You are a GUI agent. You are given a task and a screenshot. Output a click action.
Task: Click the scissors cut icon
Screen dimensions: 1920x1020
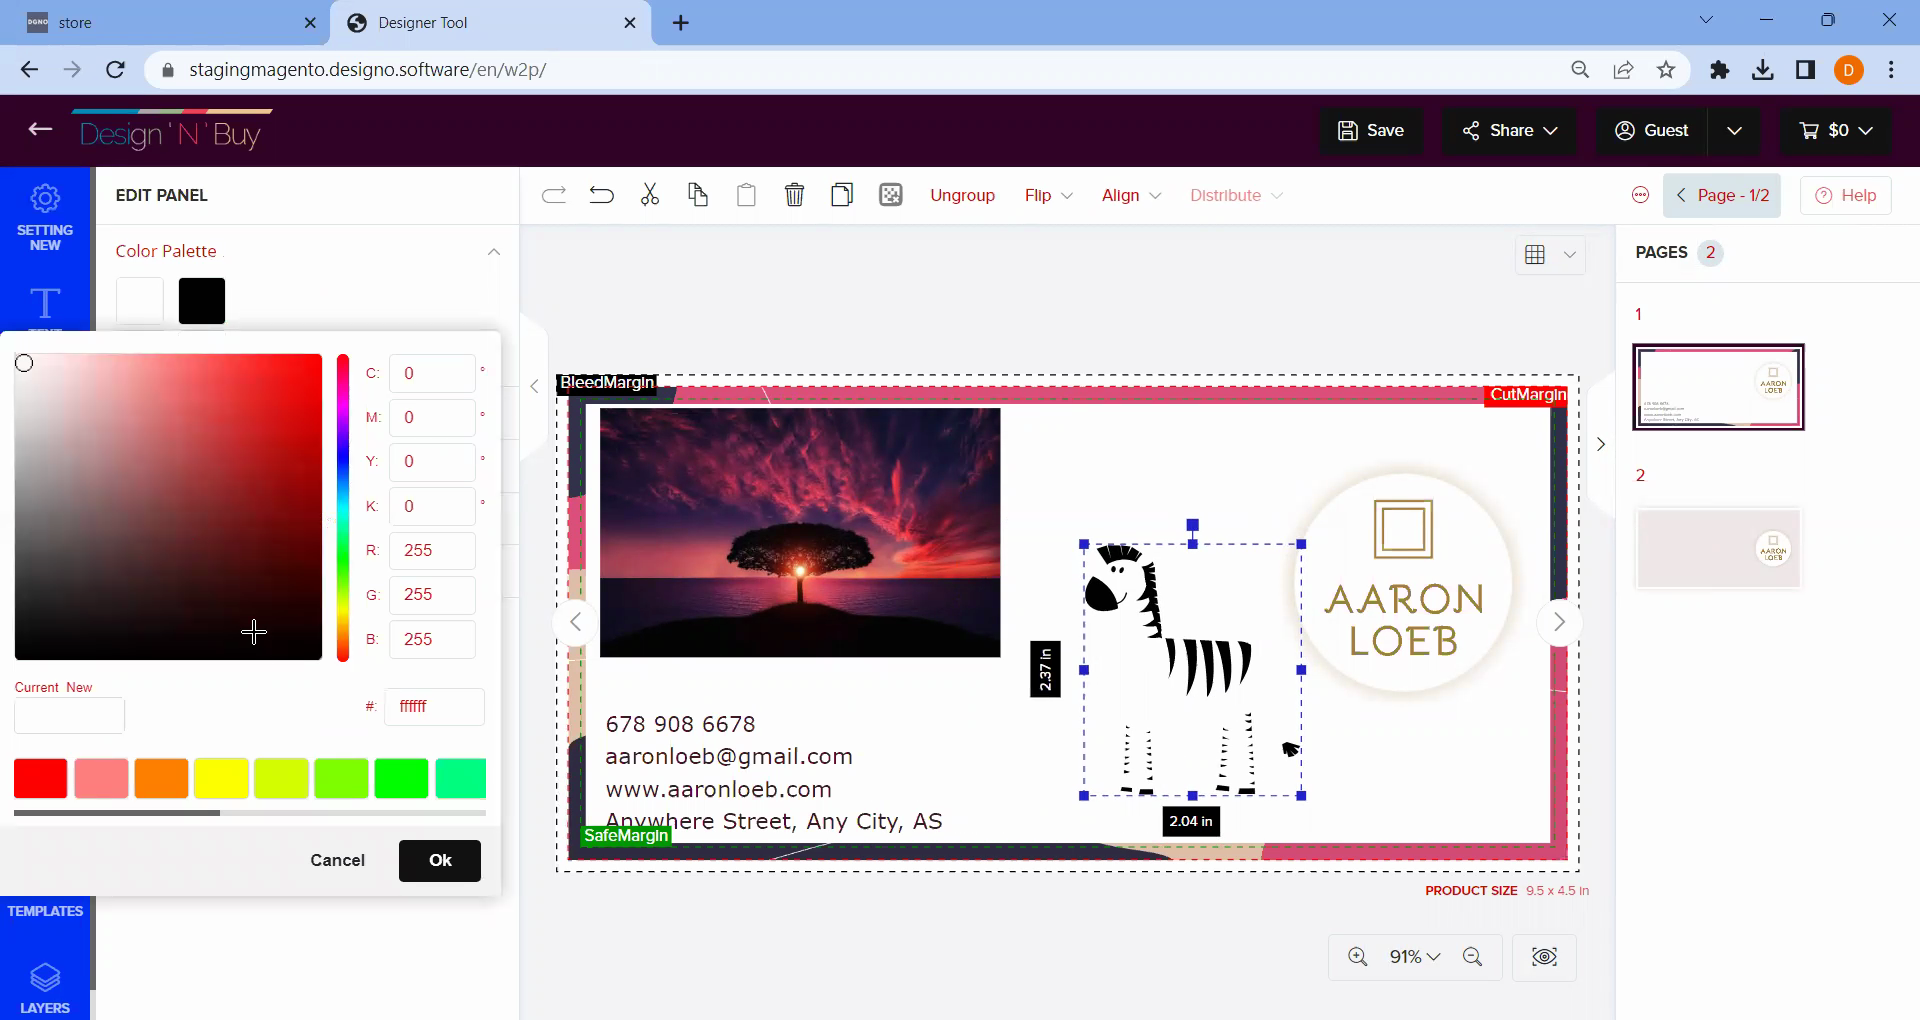coord(650,195)
